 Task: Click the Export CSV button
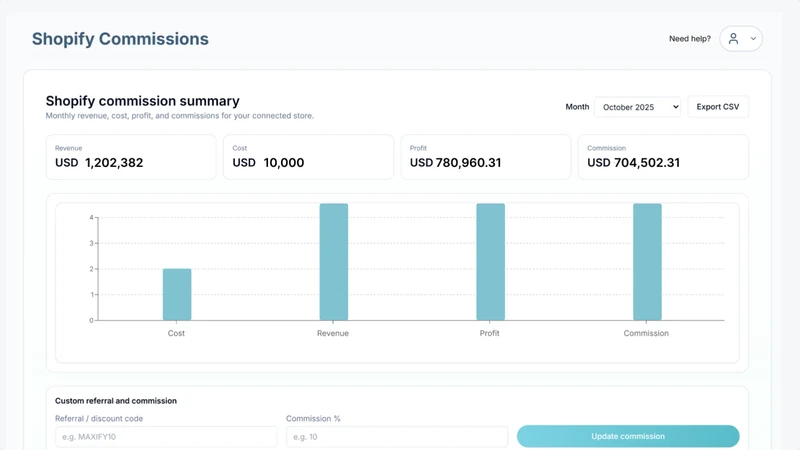[x=718, y=107]
